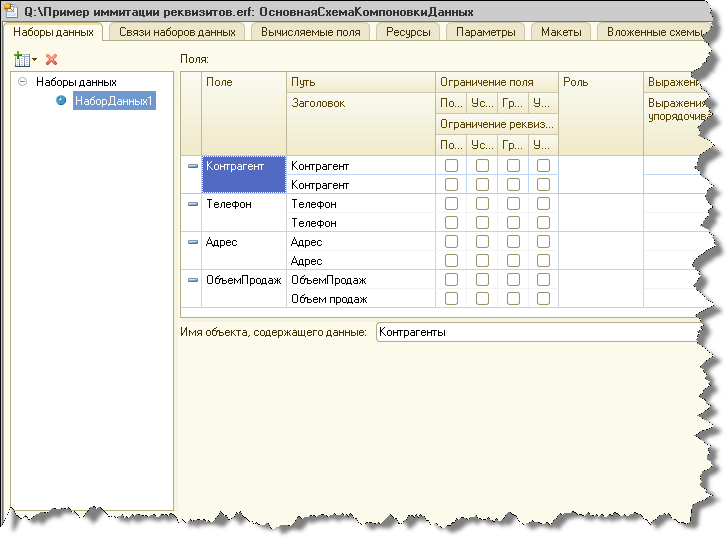Click the add data set icon
This screenshot has width=728, height=538.
click(x=21, y=60)
